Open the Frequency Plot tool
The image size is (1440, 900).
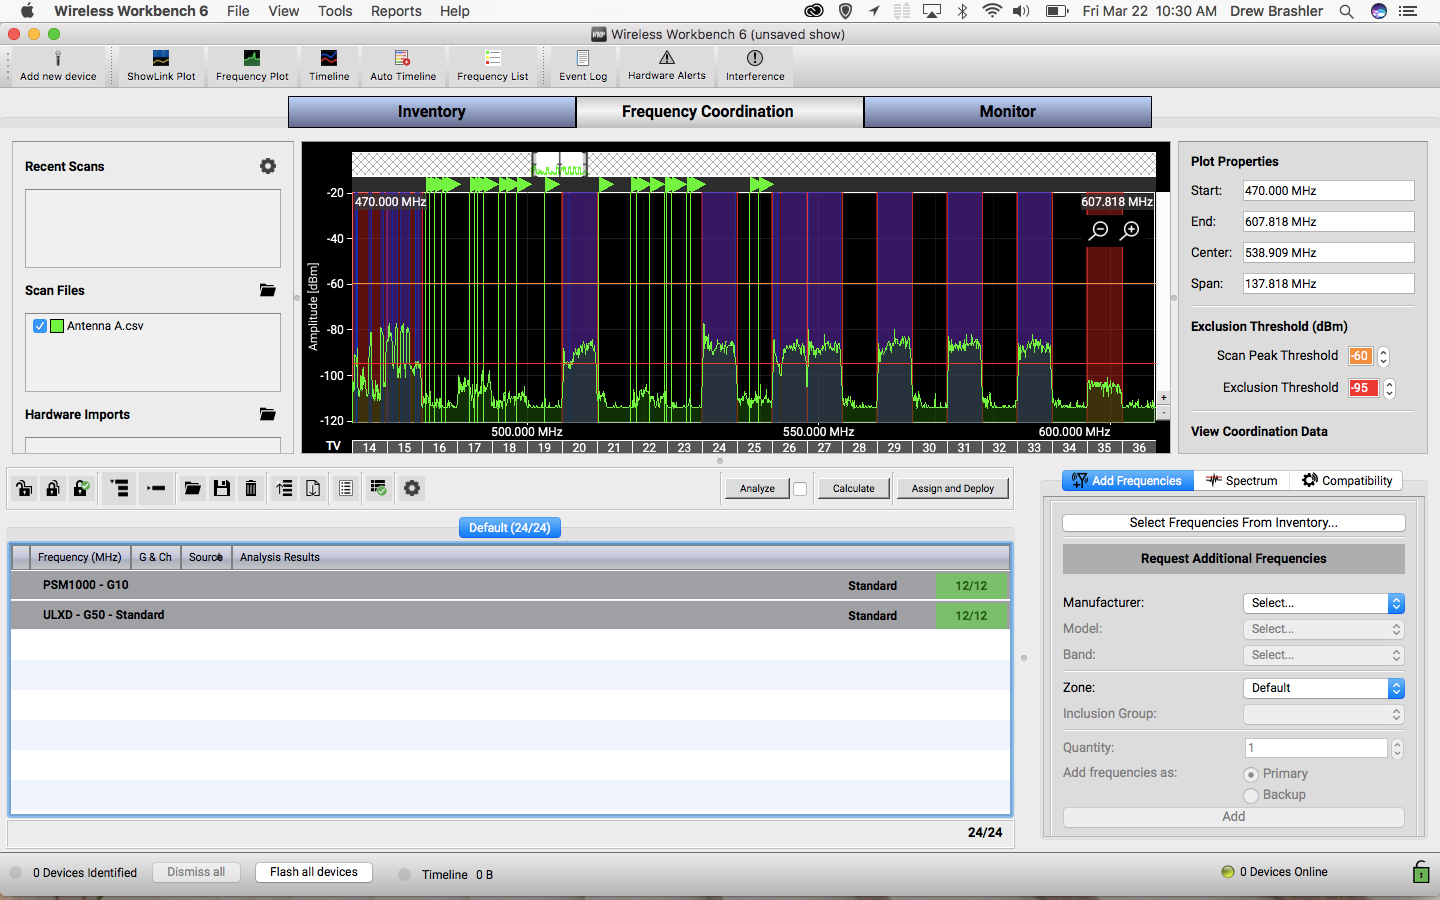(252, 66)
